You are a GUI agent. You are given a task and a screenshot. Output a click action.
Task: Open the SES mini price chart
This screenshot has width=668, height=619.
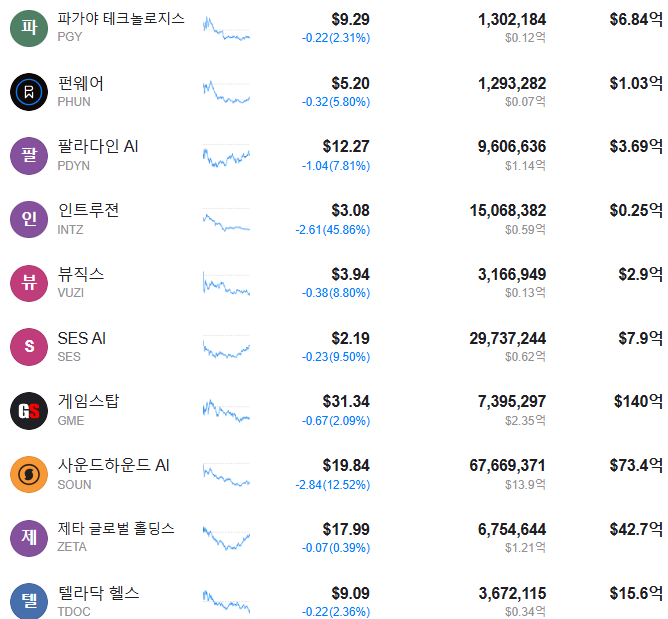226,347
